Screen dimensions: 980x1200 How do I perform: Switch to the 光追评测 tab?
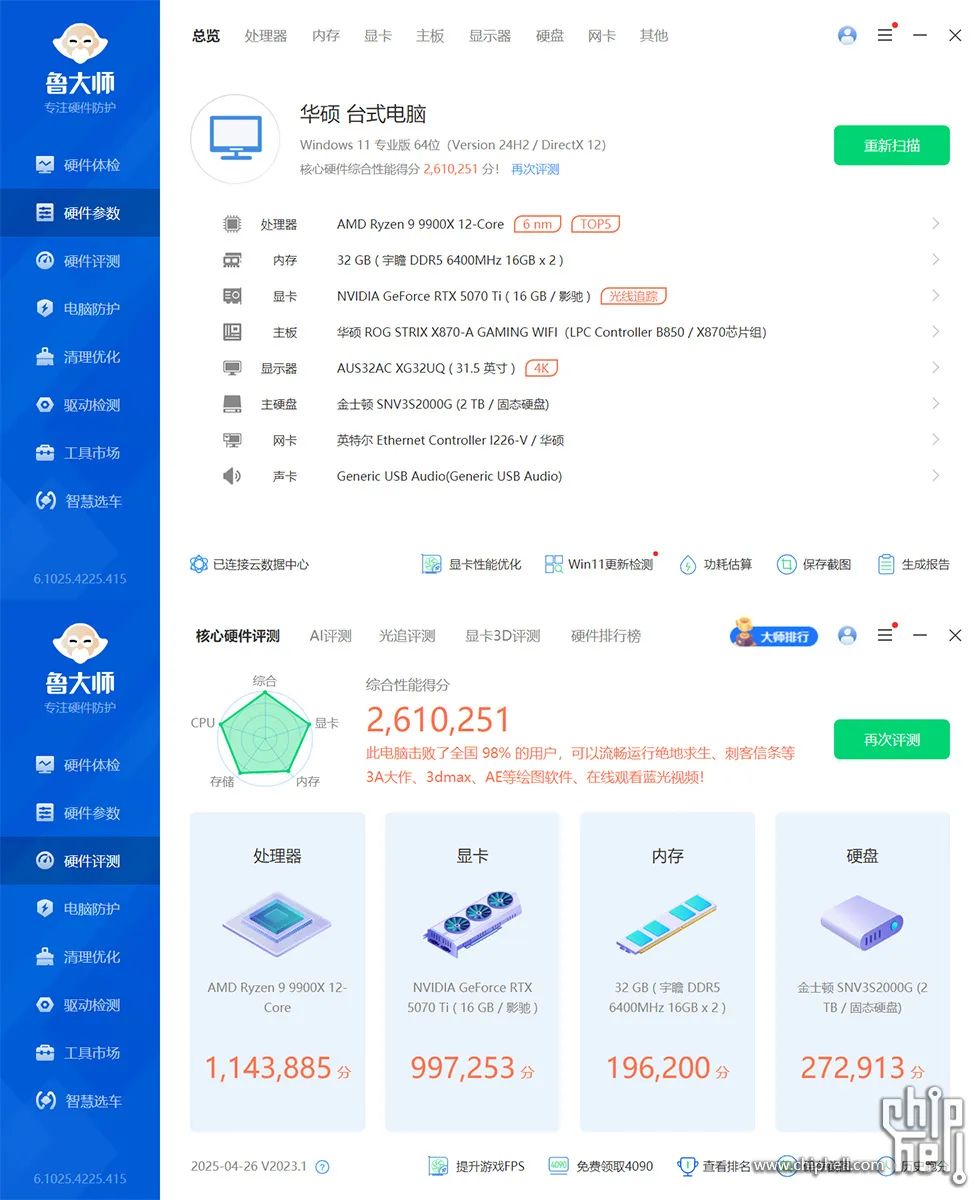[x=407, y=636]
